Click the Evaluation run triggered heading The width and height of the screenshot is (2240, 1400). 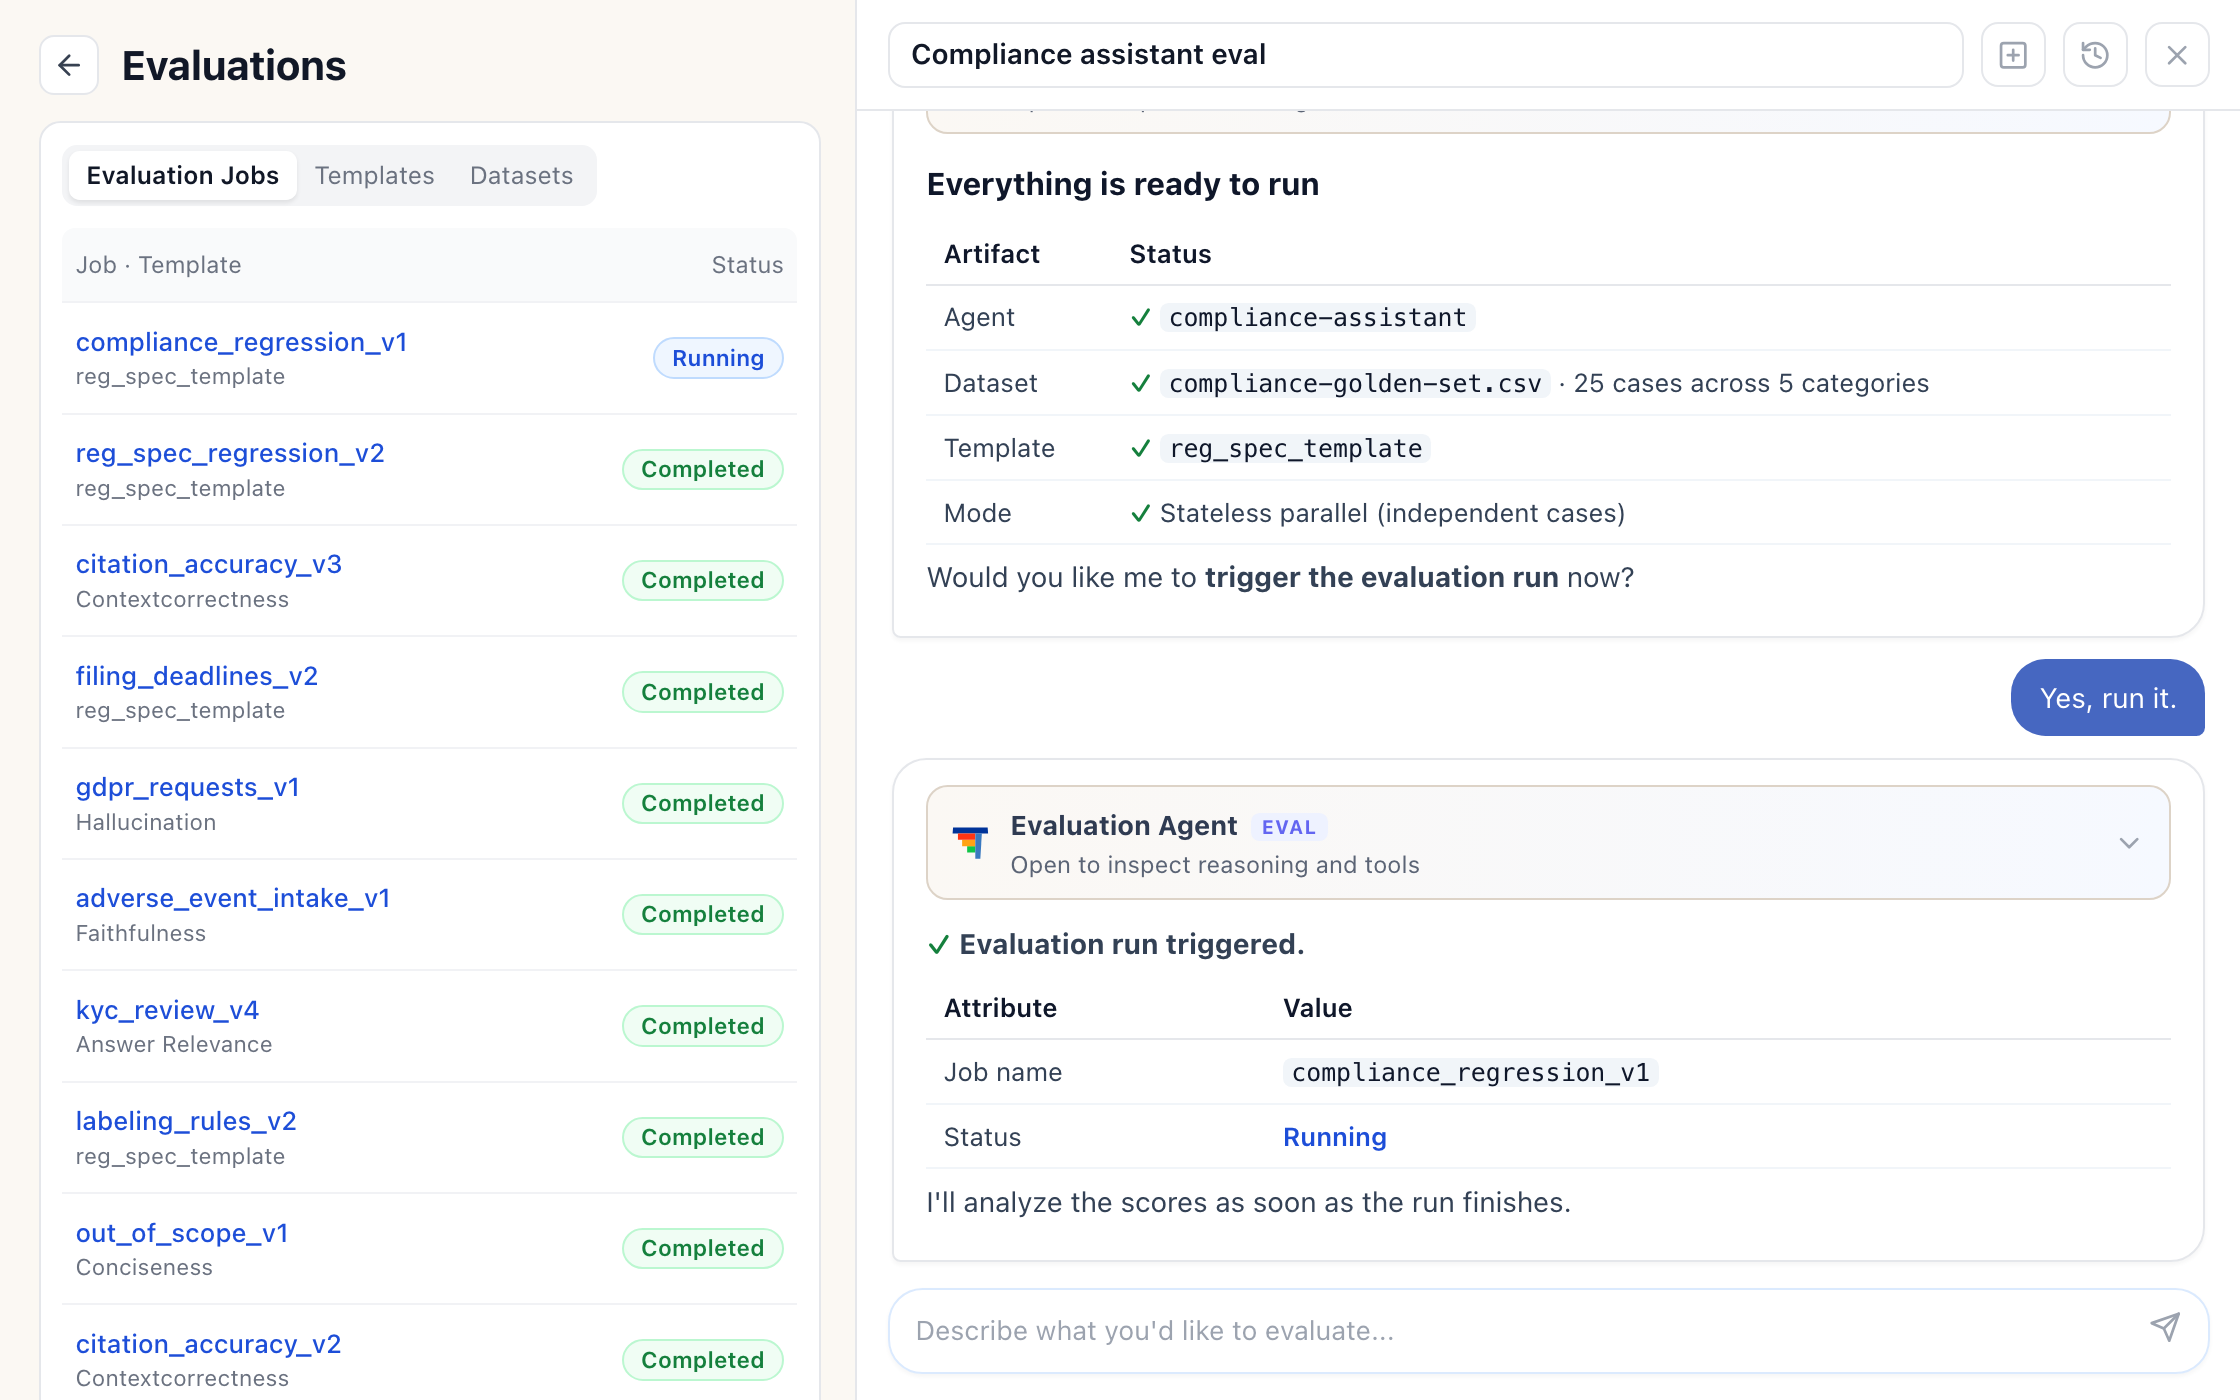coord(1131,944)
